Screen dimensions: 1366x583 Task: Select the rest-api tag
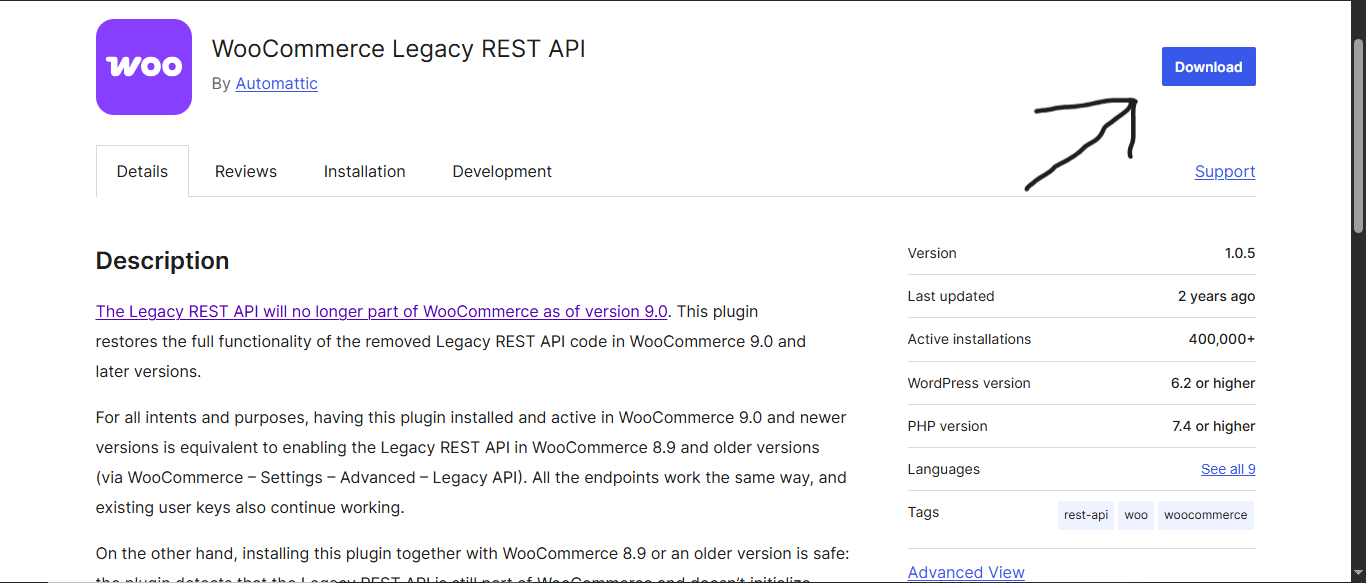pyautogui.click(x=1086, y=515)
